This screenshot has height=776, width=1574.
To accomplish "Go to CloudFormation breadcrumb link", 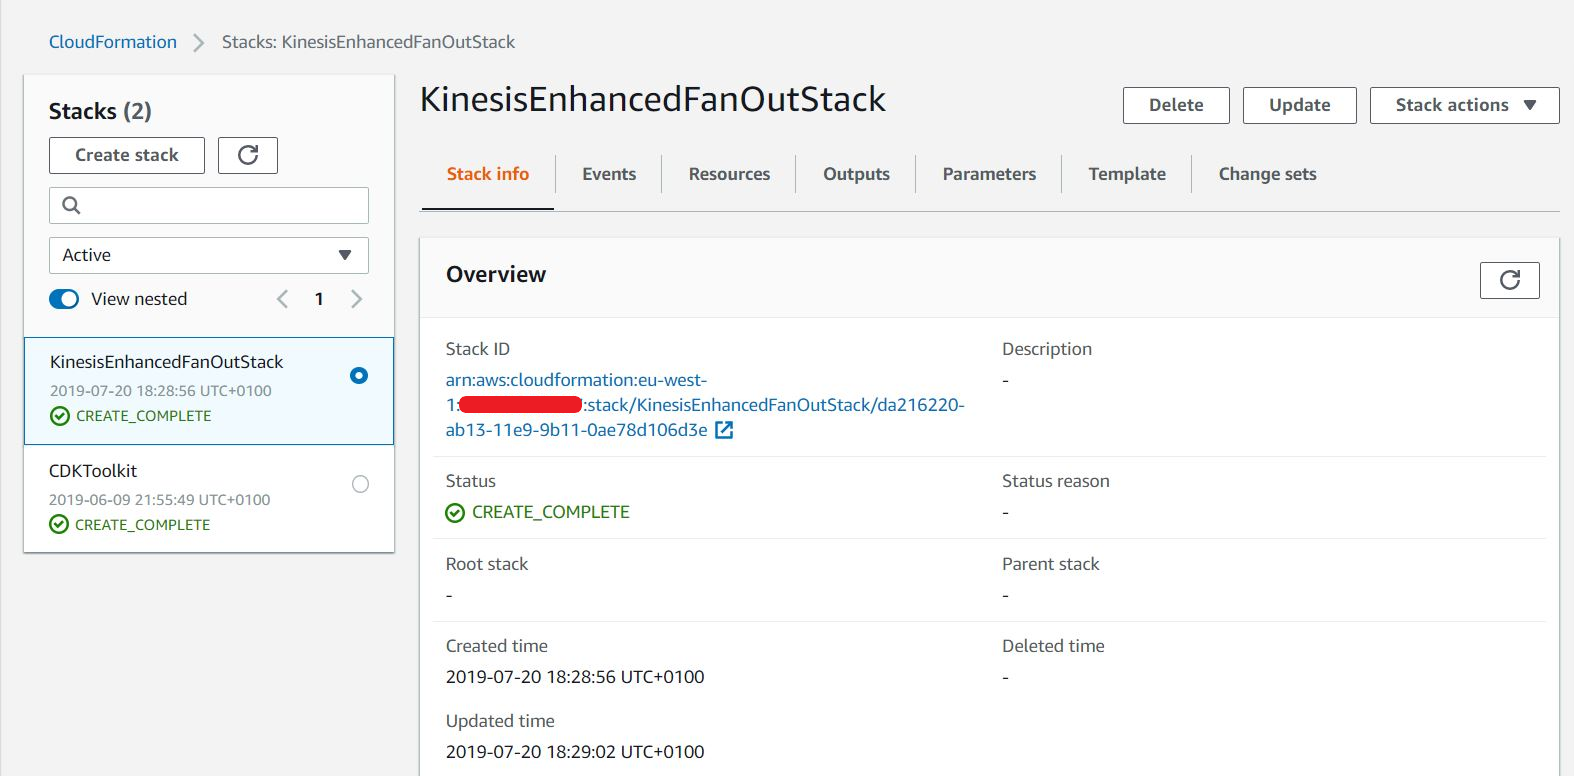I will pyautogui.click(x=113, y=42).
